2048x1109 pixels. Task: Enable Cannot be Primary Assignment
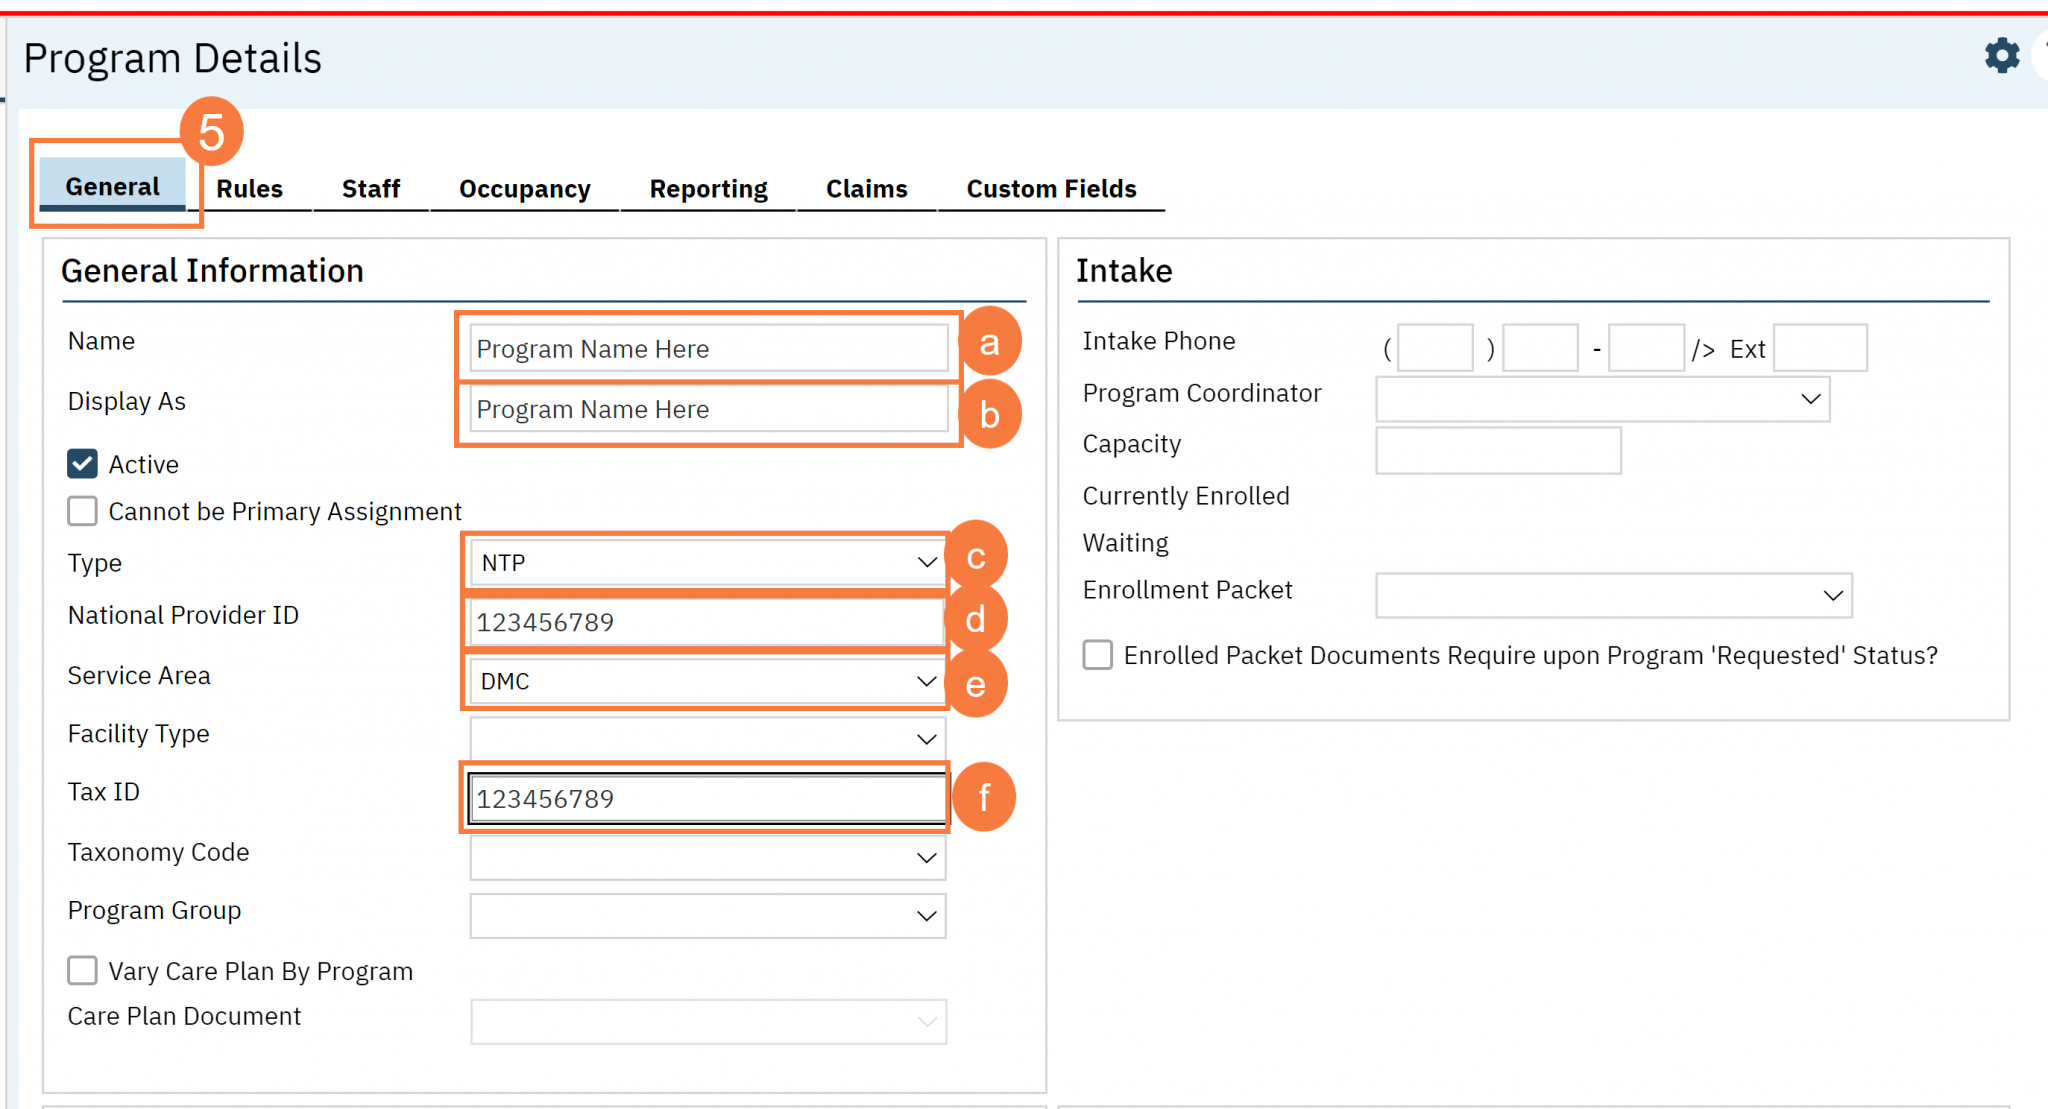[x=81, y=511]
